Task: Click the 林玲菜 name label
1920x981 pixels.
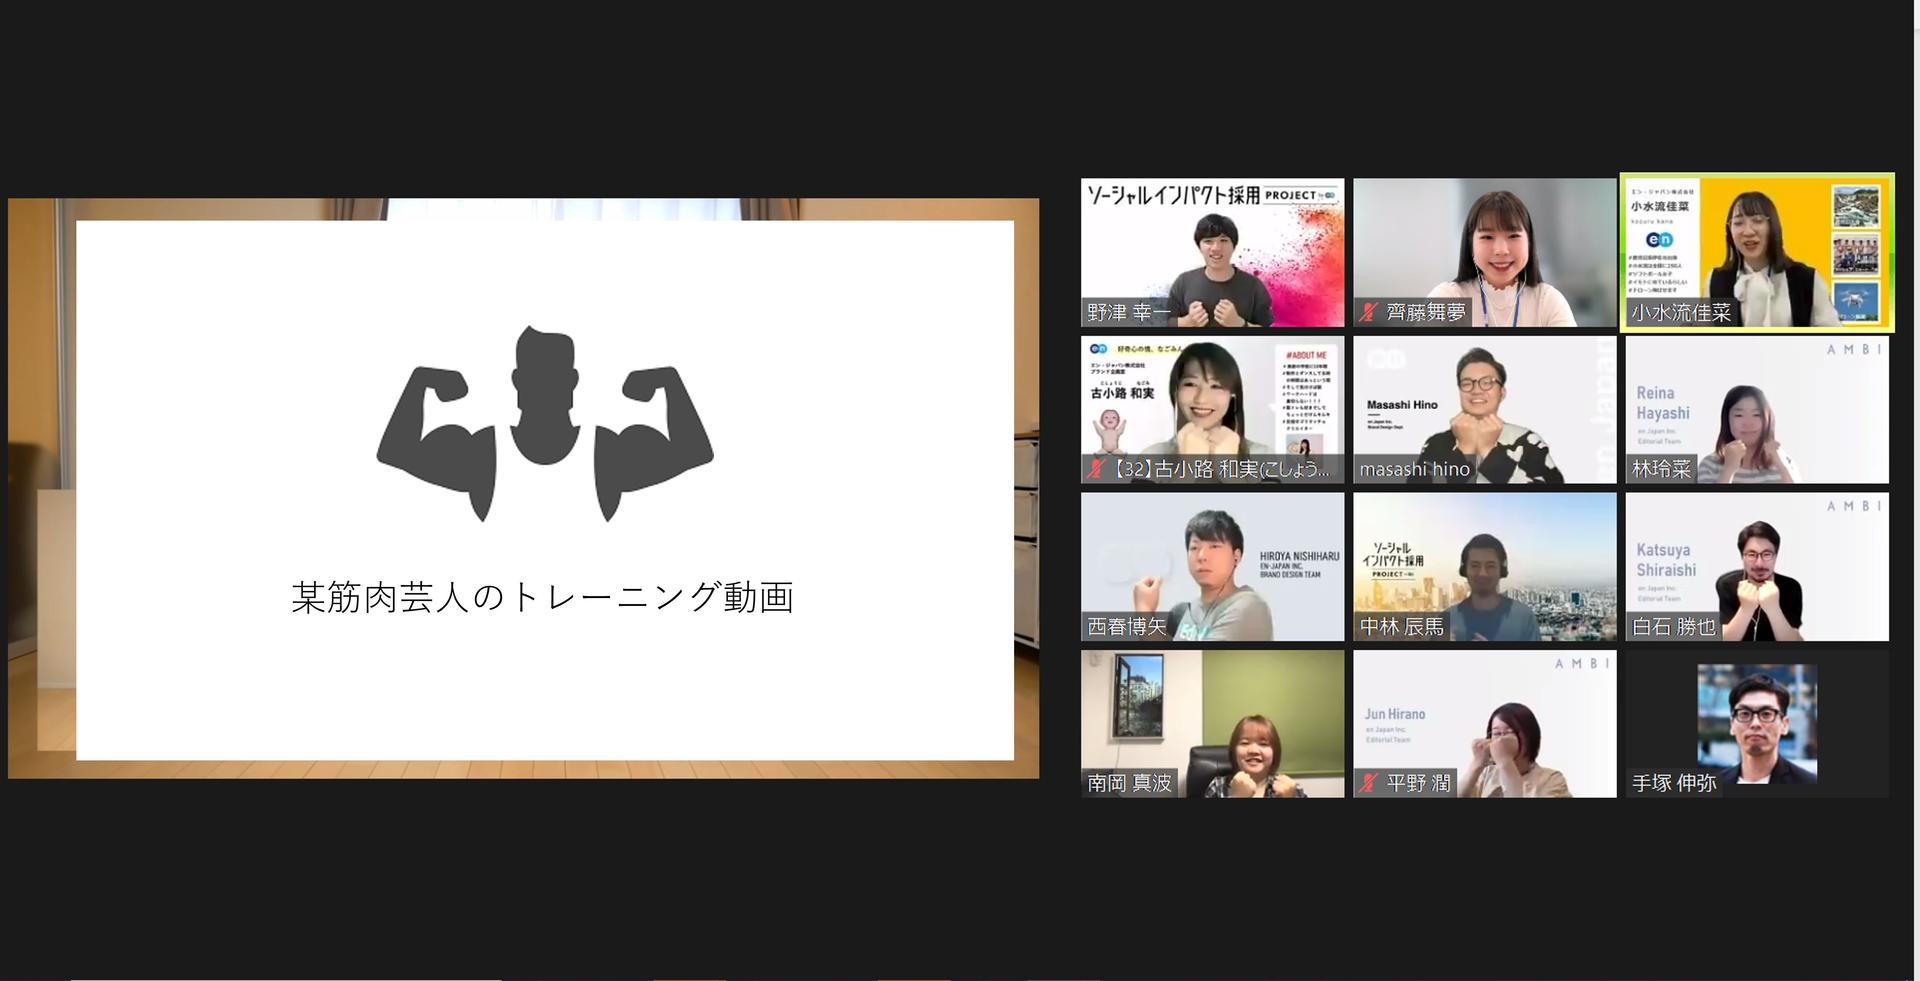Action: [1661, 469]
